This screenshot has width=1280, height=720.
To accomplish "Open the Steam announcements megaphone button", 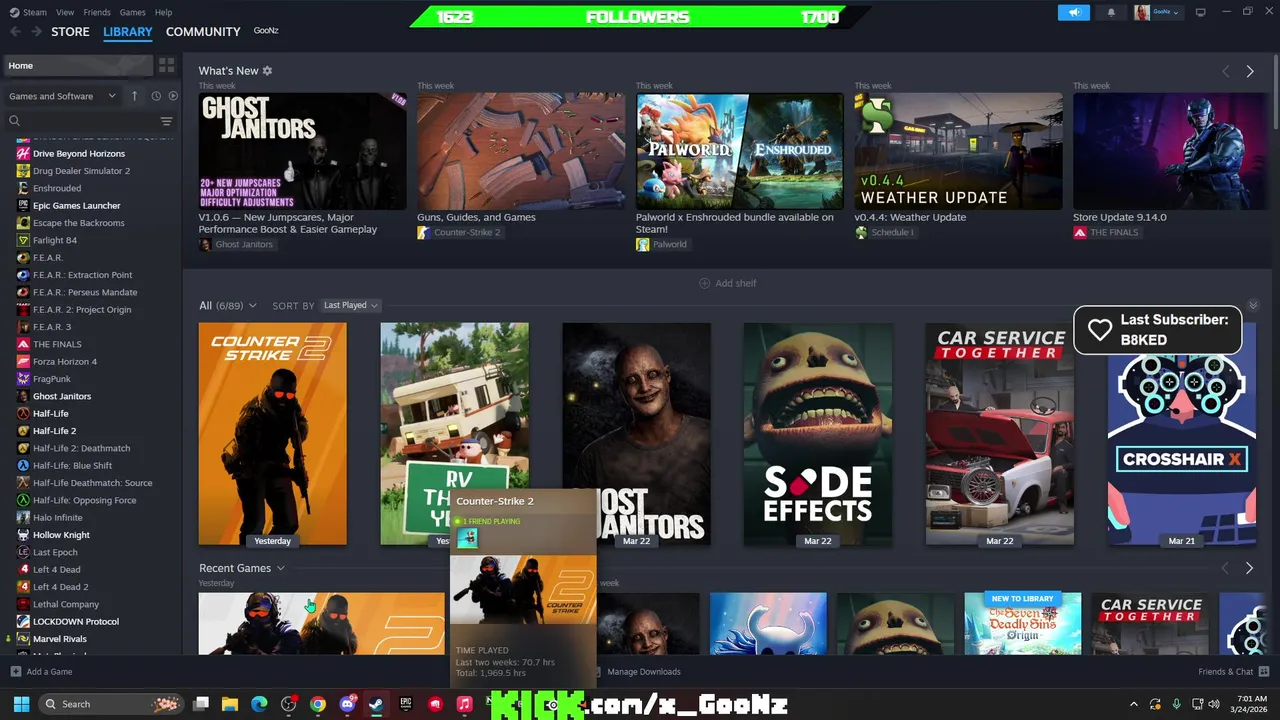I will point(1073,12).
